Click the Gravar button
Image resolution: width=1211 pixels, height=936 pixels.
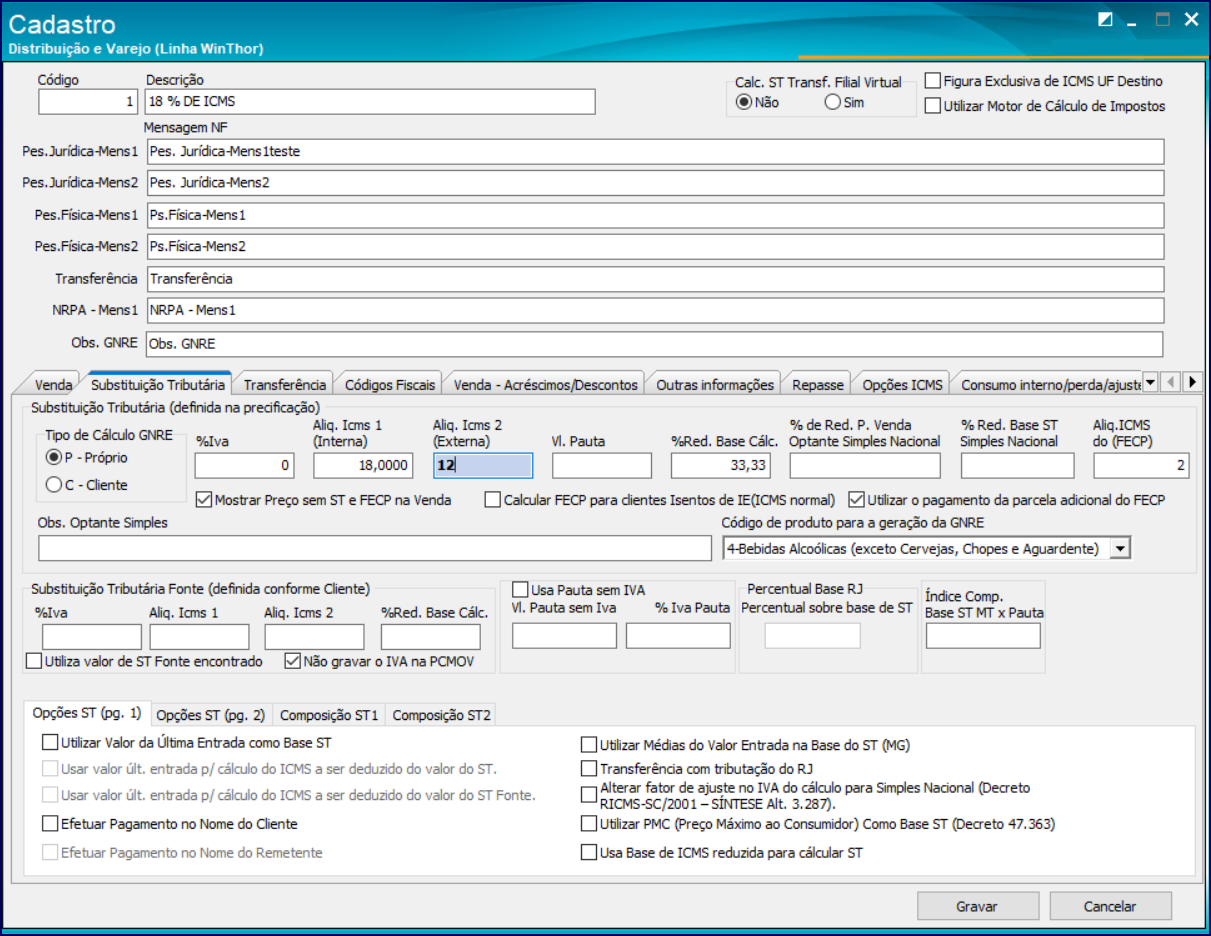tap(977, 906)
